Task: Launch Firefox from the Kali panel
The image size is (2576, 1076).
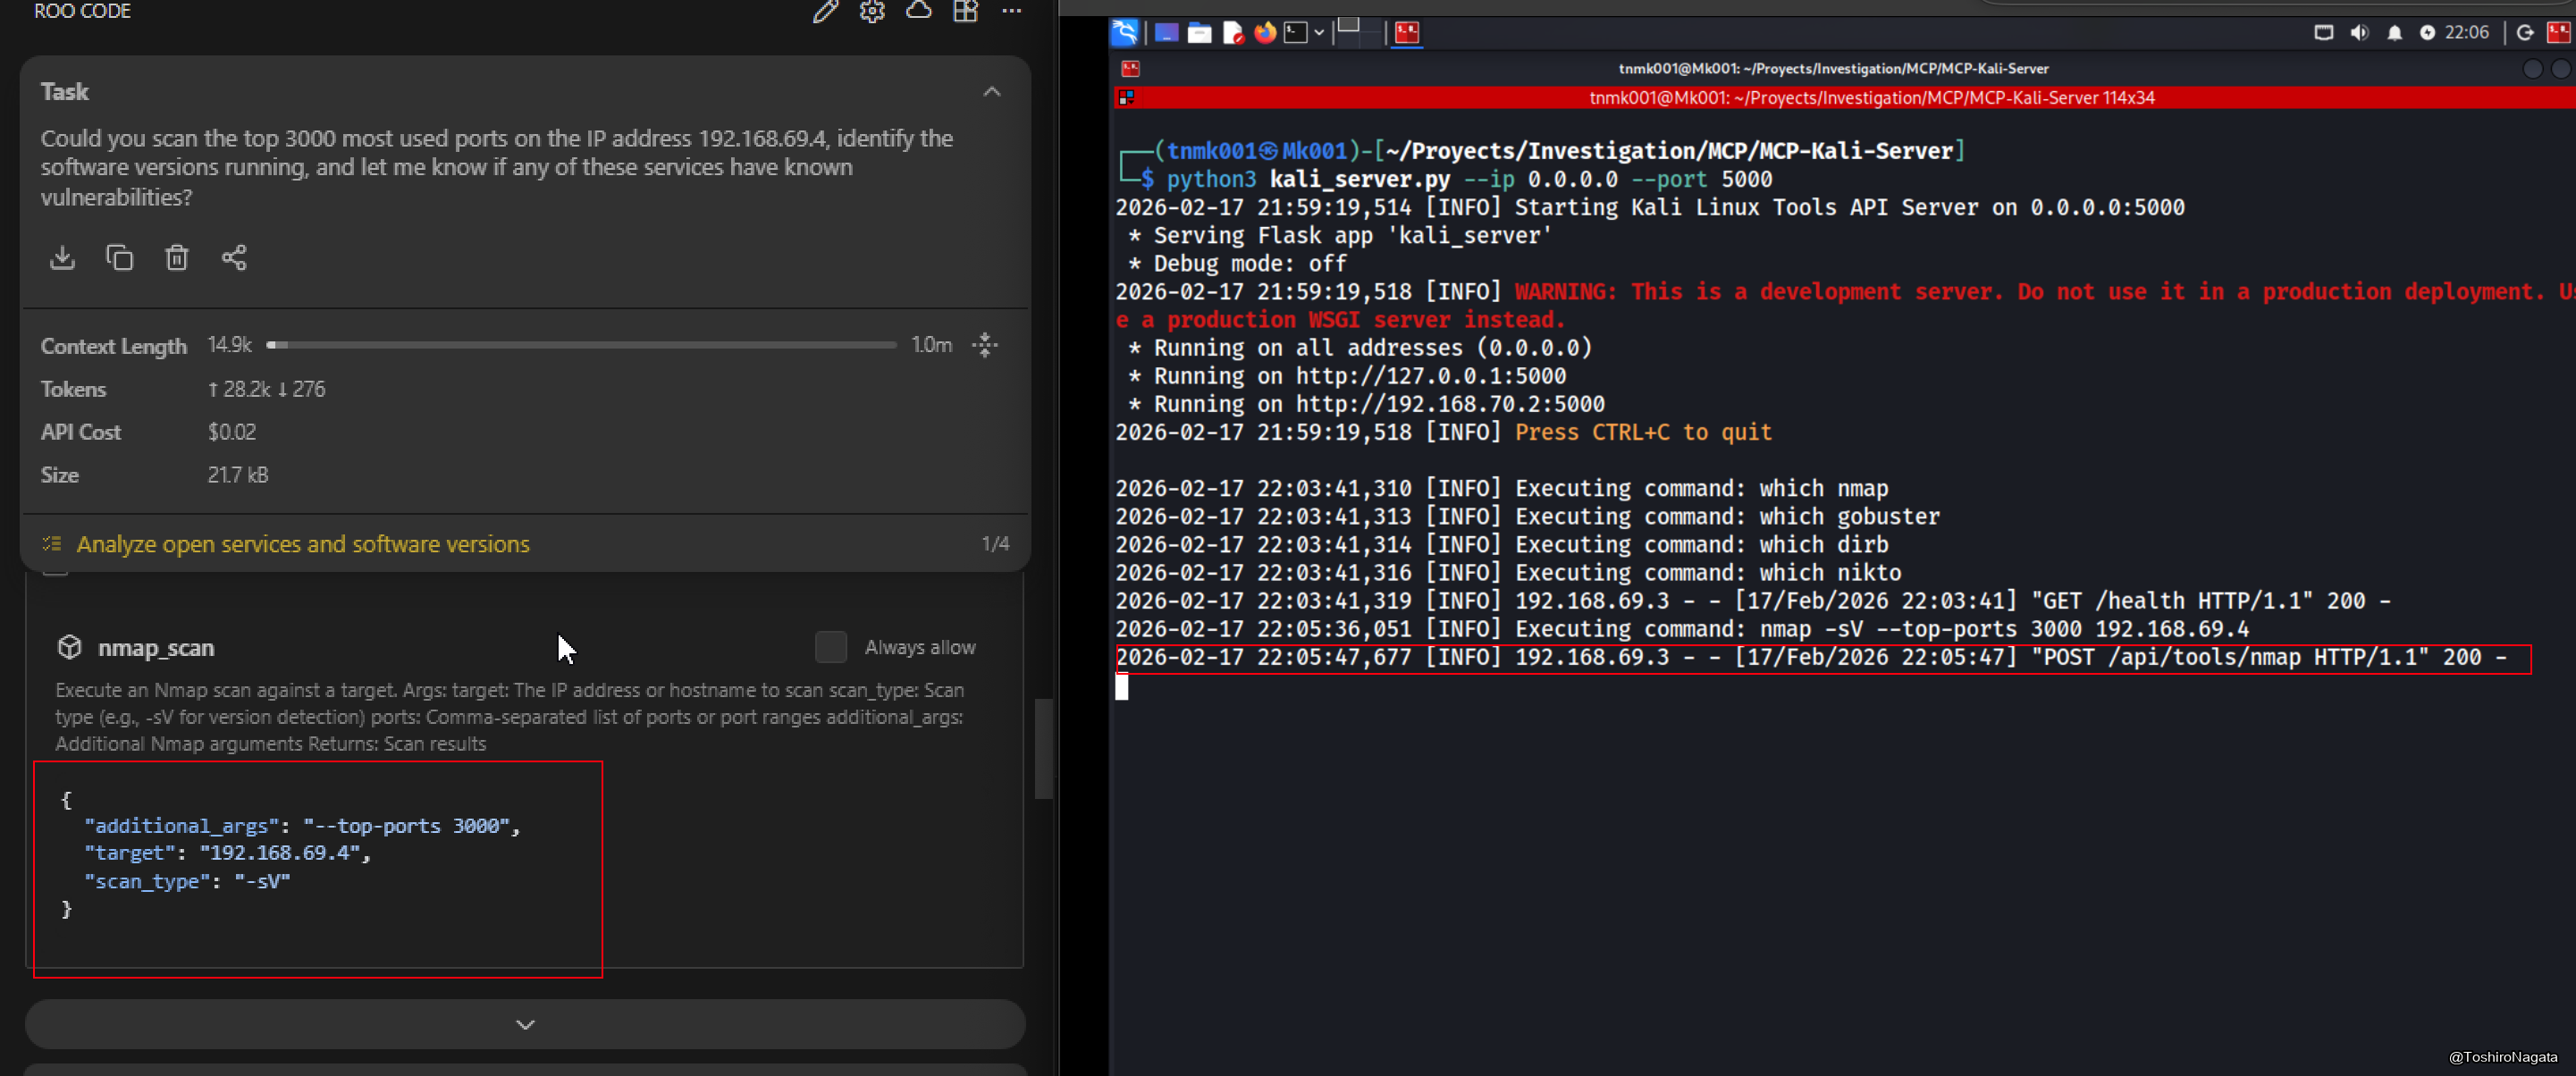Action: coord(1265,33)
